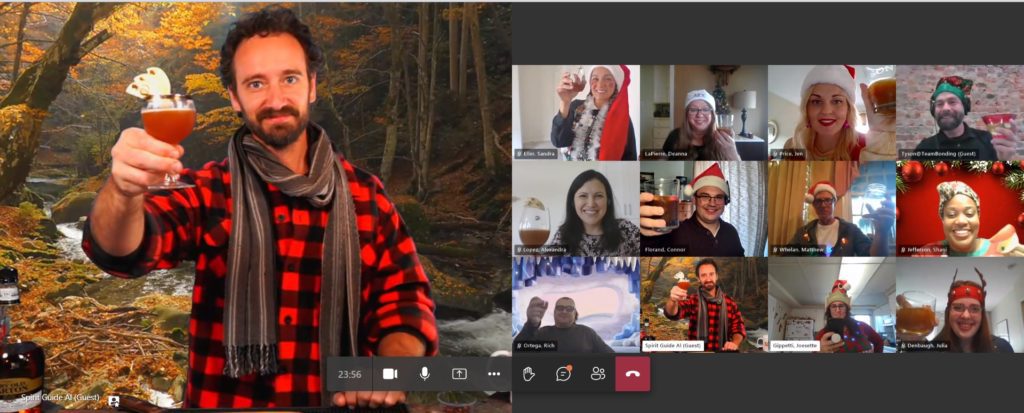Image resolution: width=1024 pixels, height=413 pixels.
Task: Click Ortega, Rich's video thumbnail
Action: pyautogui.click(x=574, y=304)
